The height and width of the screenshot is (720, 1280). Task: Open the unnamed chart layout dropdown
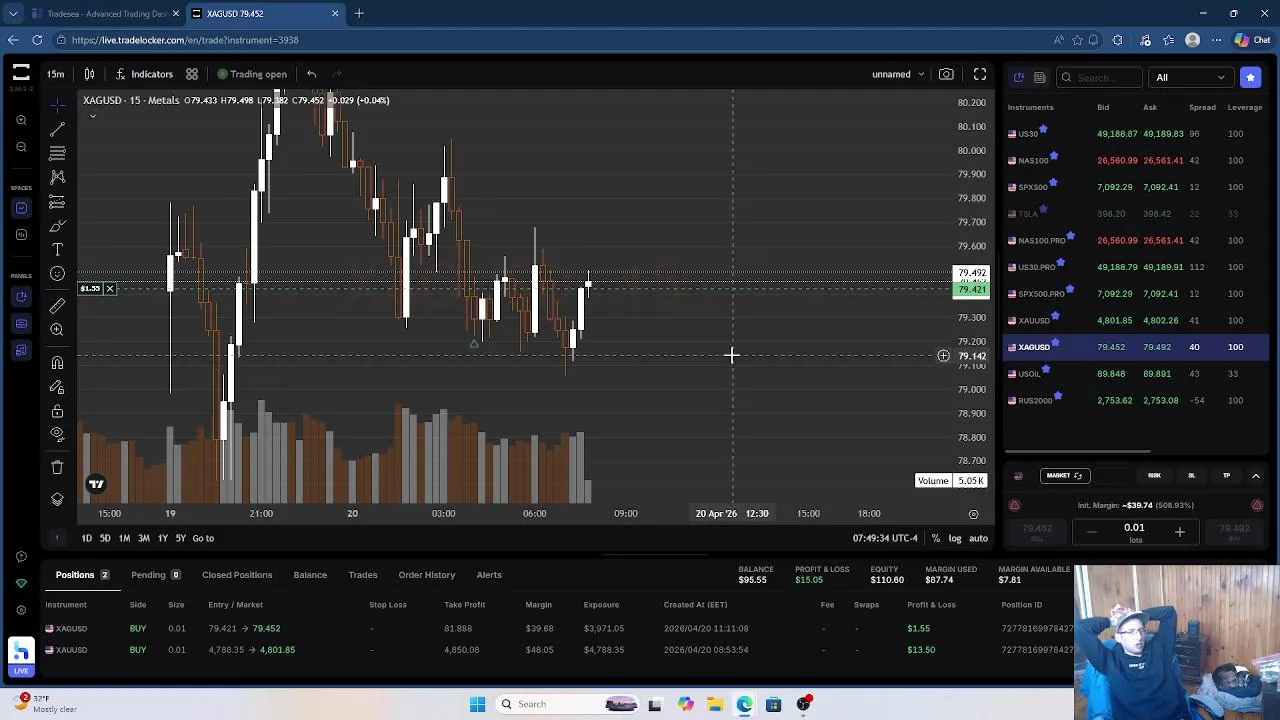pos(898,74)
